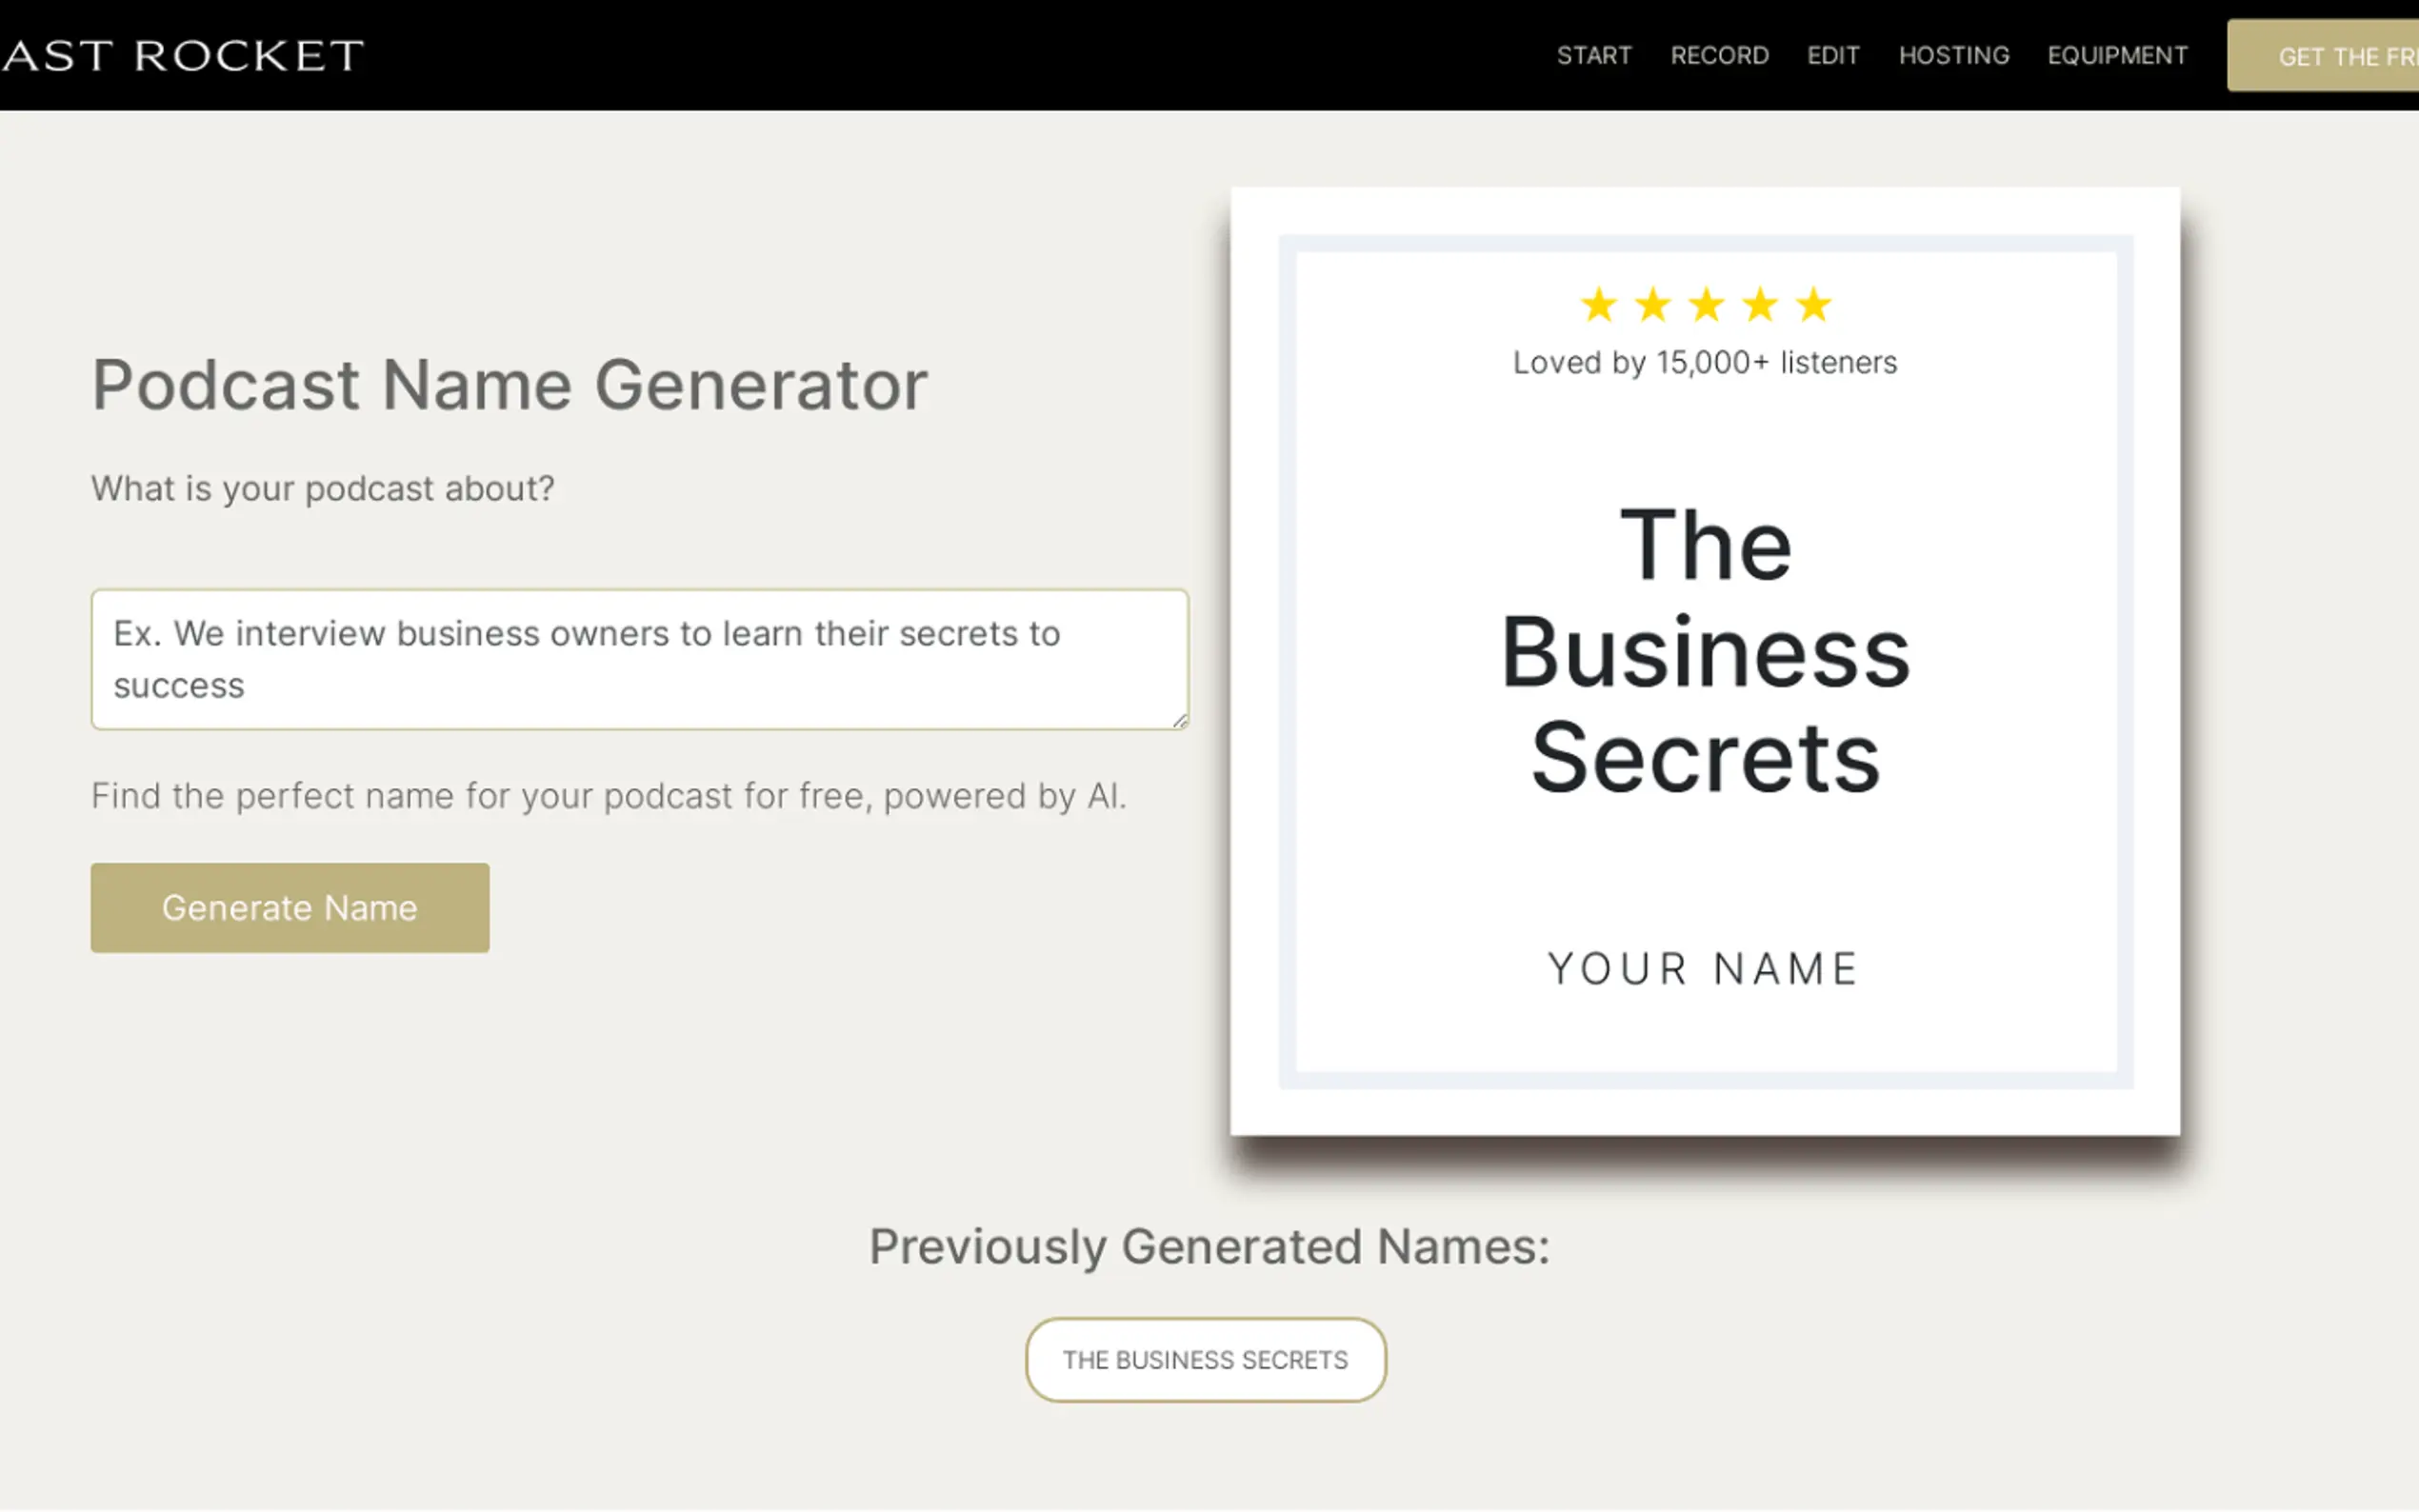Click the first gold star icon
Viewport: 2419px width, 1512px height.
(x=1598, y=305)
